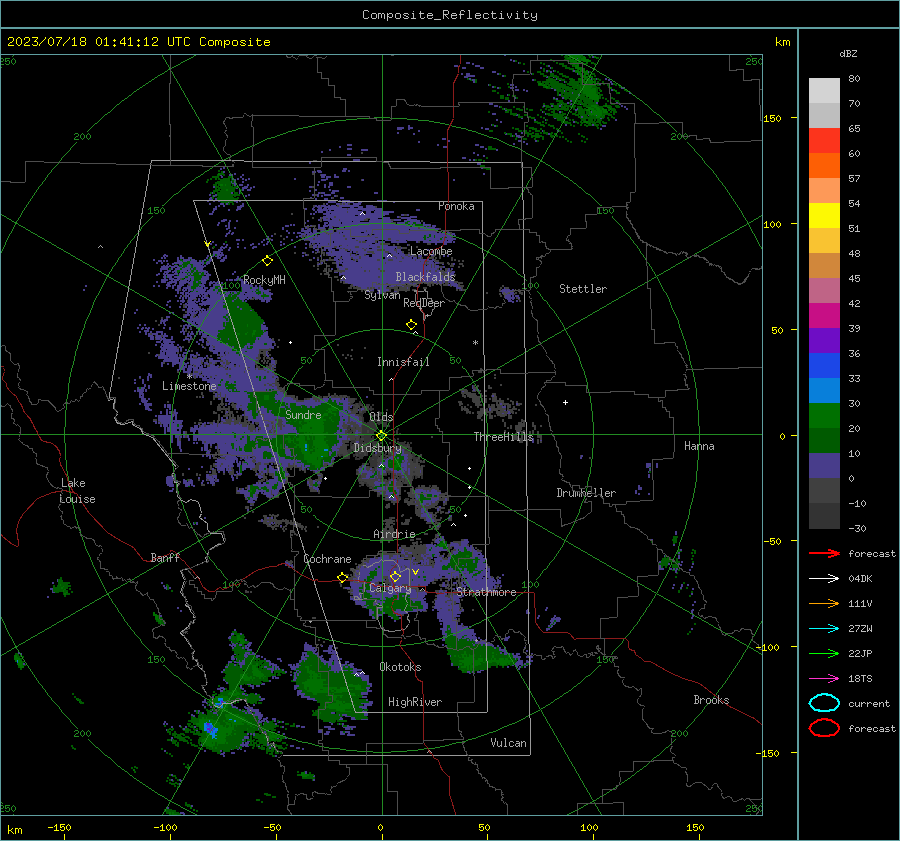Click the Olds city label
Viewport: 900px width, 841px height.
click(x=381, y=417)
